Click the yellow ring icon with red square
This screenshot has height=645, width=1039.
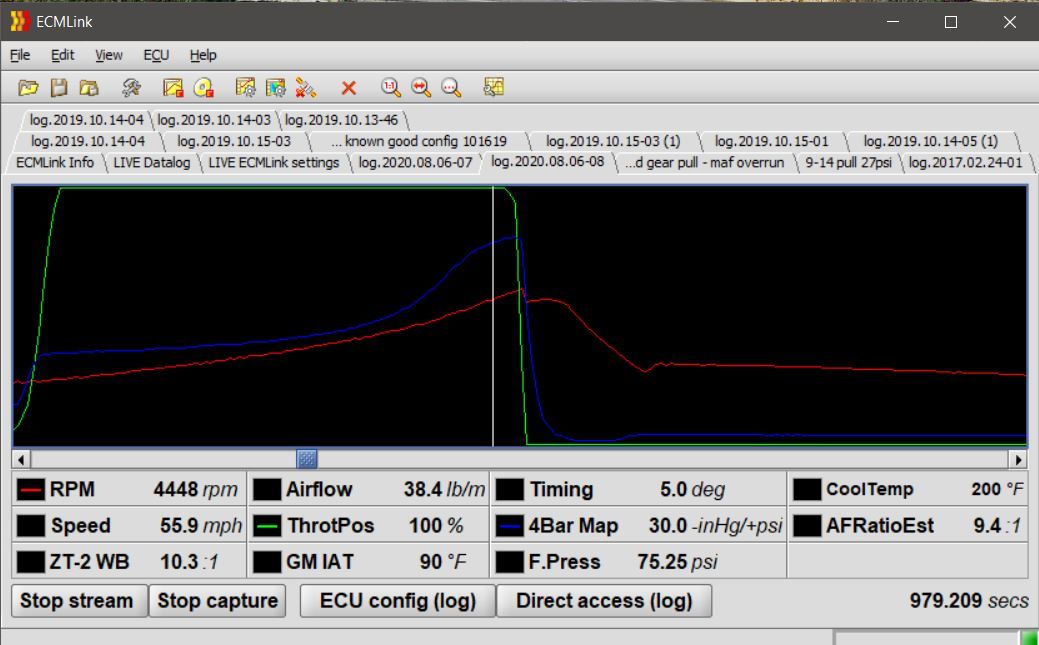pos(203,88)
